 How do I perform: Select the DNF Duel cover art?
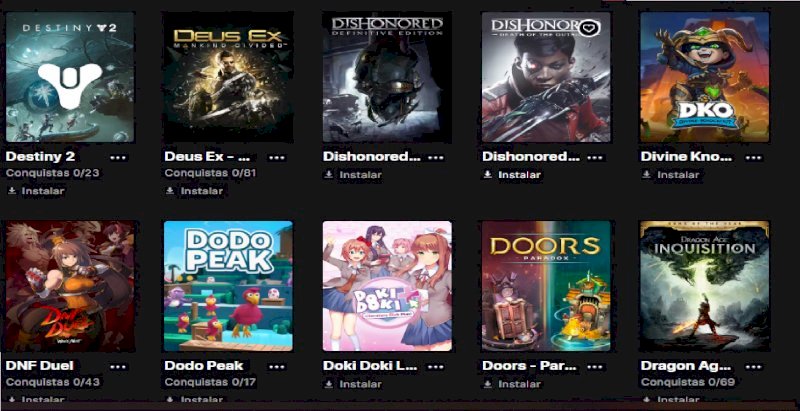70,286
